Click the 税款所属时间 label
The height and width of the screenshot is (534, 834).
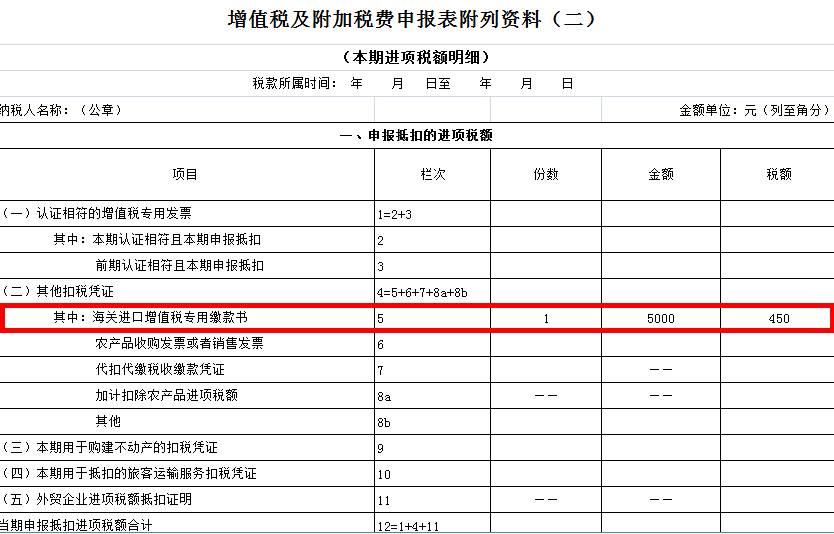tap(295, 84)
